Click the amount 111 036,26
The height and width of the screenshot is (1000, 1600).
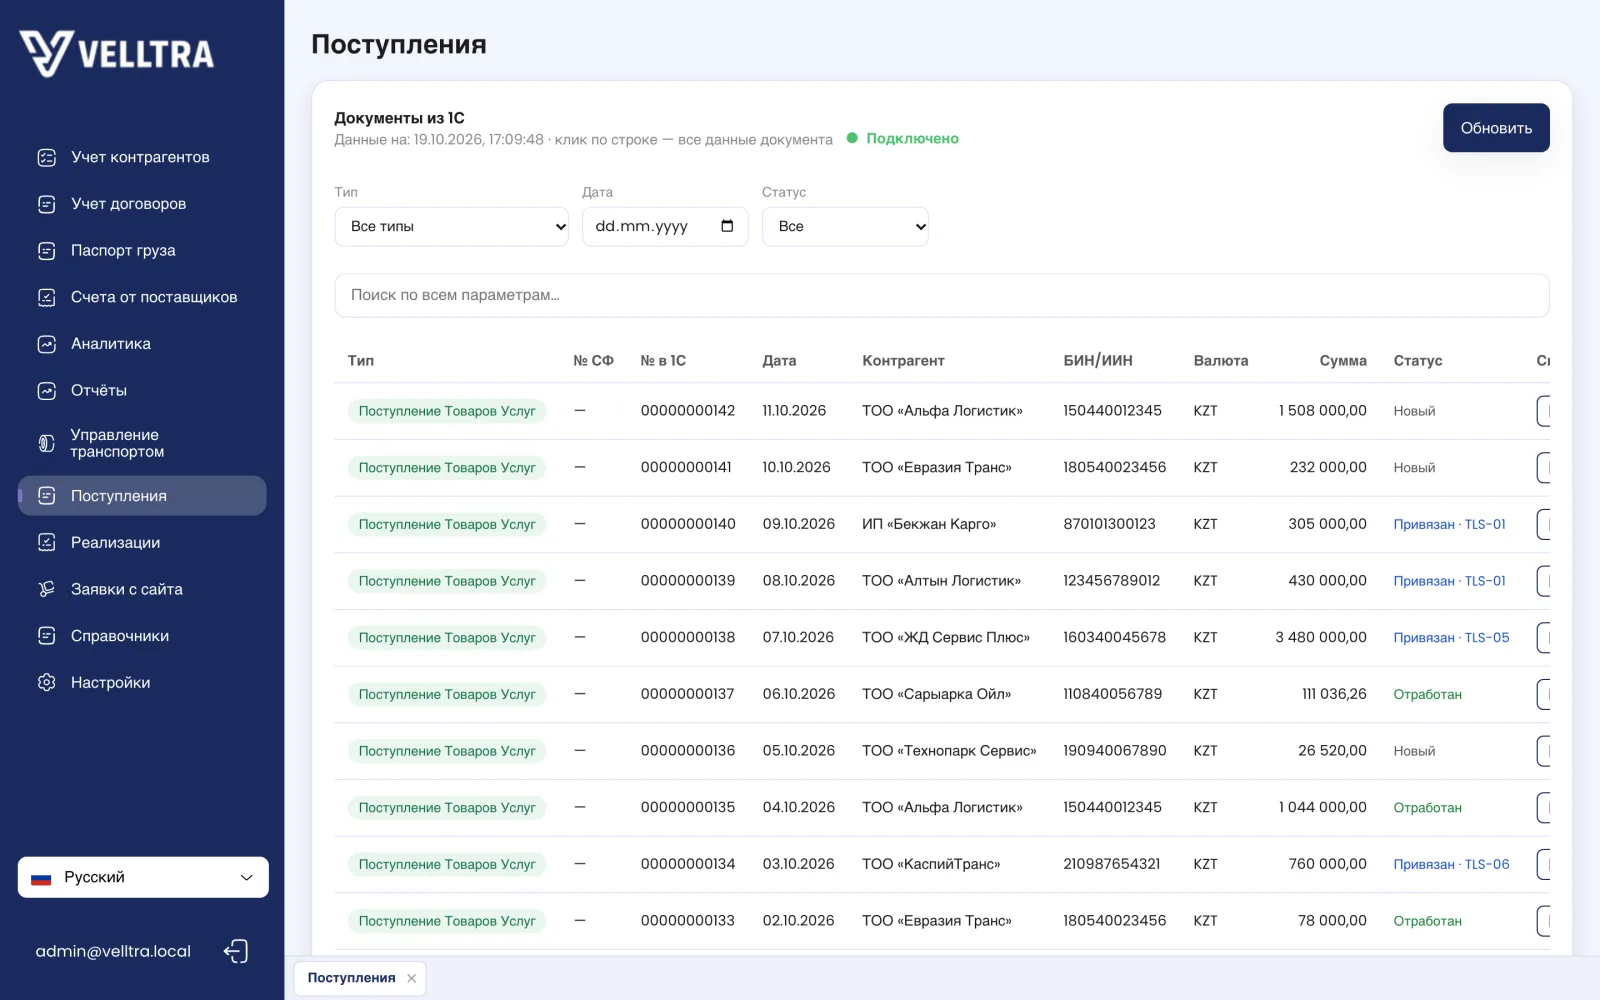(1334, 694)
